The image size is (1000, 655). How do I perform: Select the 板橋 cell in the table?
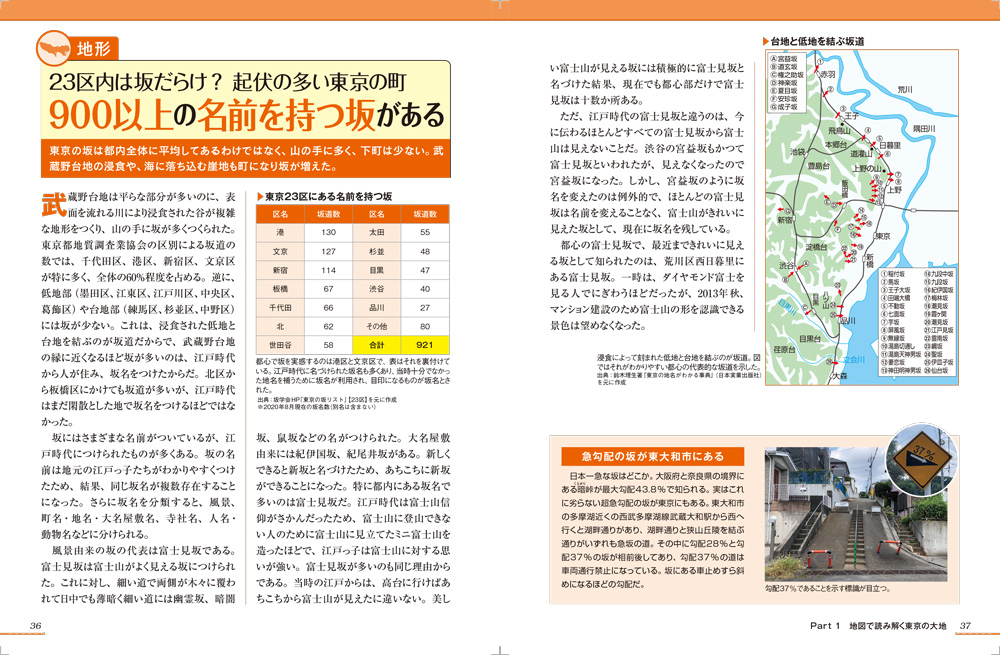(280, 289)
